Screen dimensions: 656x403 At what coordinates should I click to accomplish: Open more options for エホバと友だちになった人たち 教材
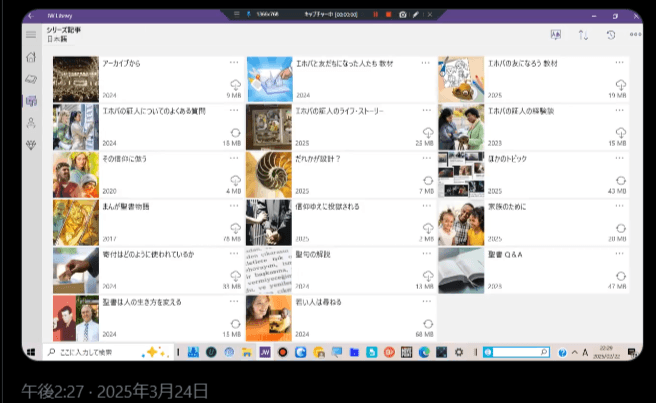[426, 63]
